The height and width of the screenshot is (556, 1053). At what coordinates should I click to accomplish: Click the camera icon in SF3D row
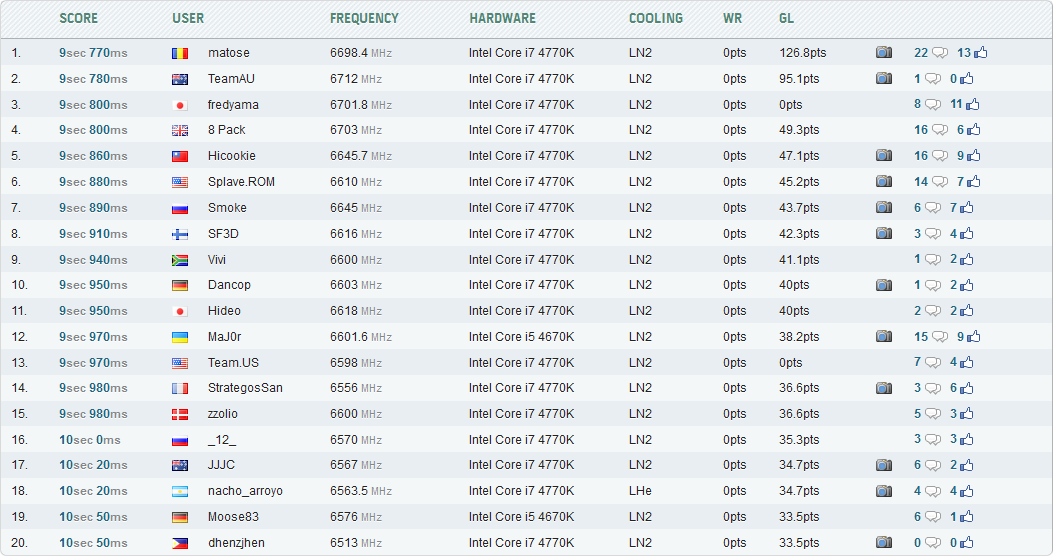click(884, 234)
